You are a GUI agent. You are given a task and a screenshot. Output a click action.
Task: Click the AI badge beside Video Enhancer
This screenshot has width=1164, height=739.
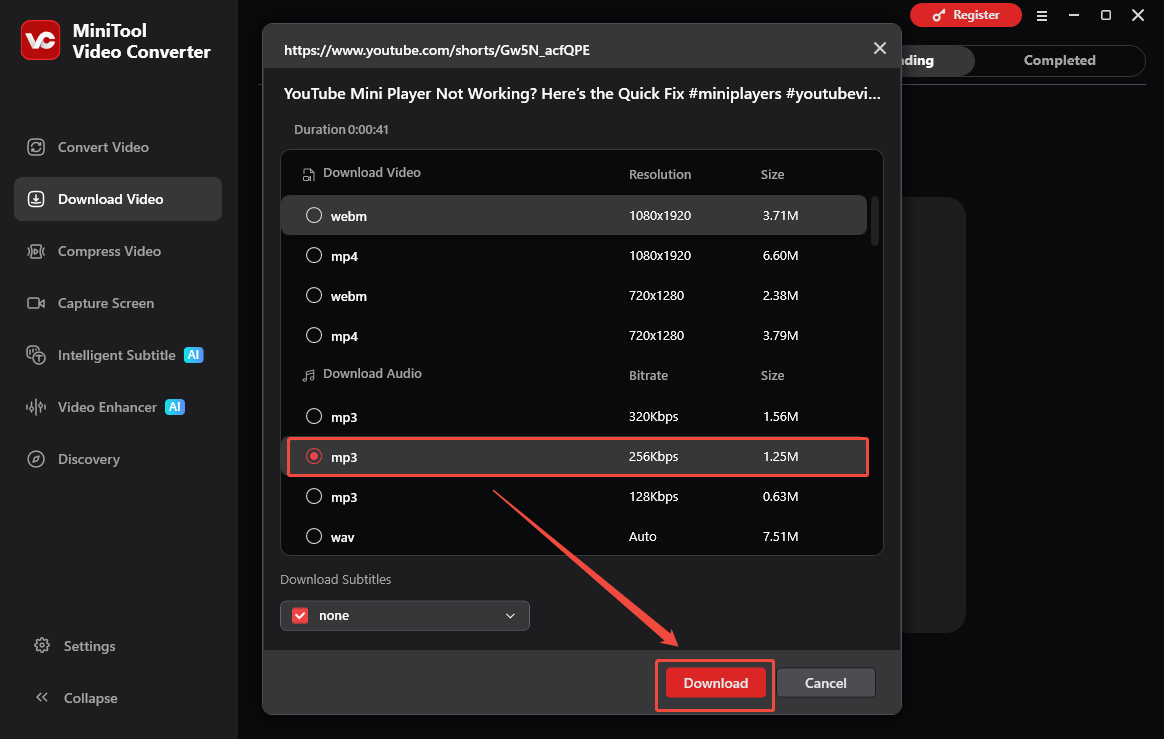[x=174, y=407]
